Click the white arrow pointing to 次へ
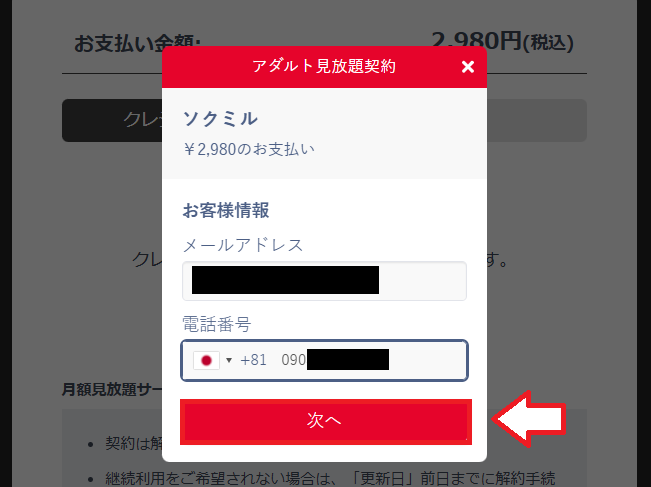 pyautogui.click(x=529, y=419)
